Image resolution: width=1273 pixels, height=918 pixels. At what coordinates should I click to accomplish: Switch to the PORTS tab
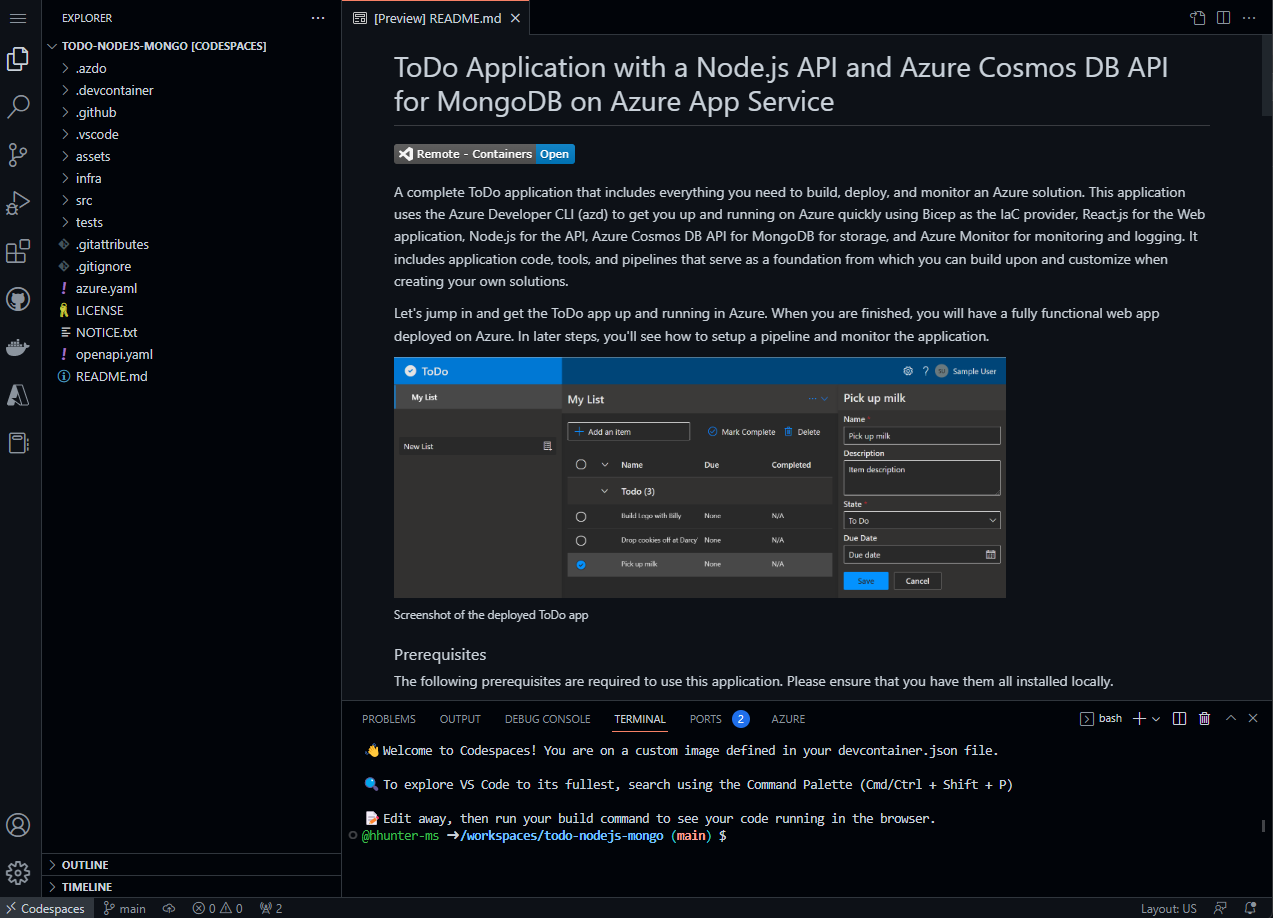[x=705, y=718]
